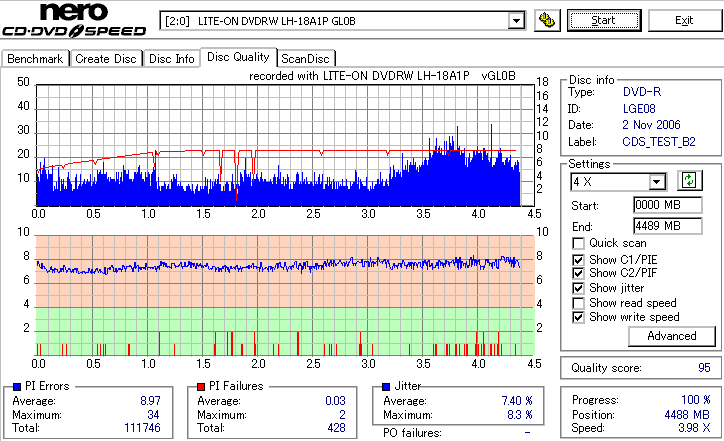Switch to the ScanDisc tab

(305, 59)
